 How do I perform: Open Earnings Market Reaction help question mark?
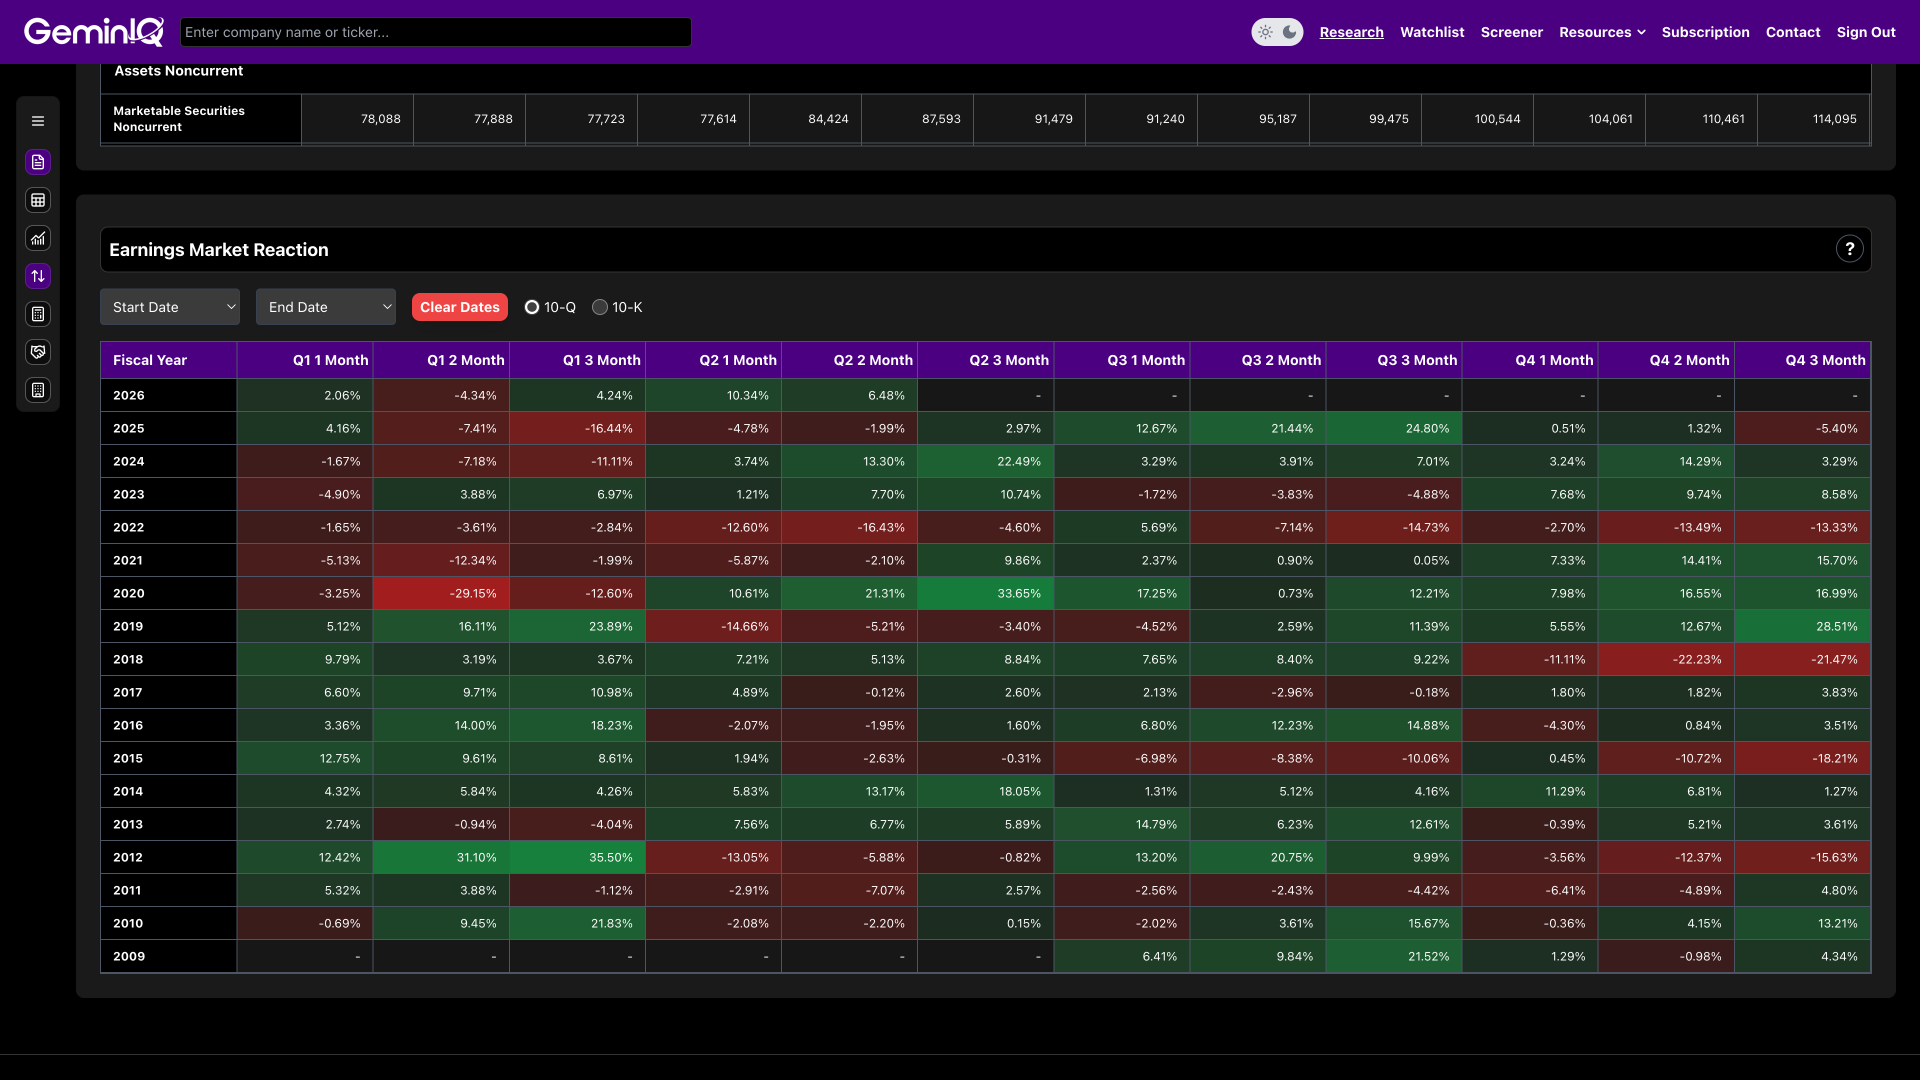pyautogui.click(x=1849, y=249)
